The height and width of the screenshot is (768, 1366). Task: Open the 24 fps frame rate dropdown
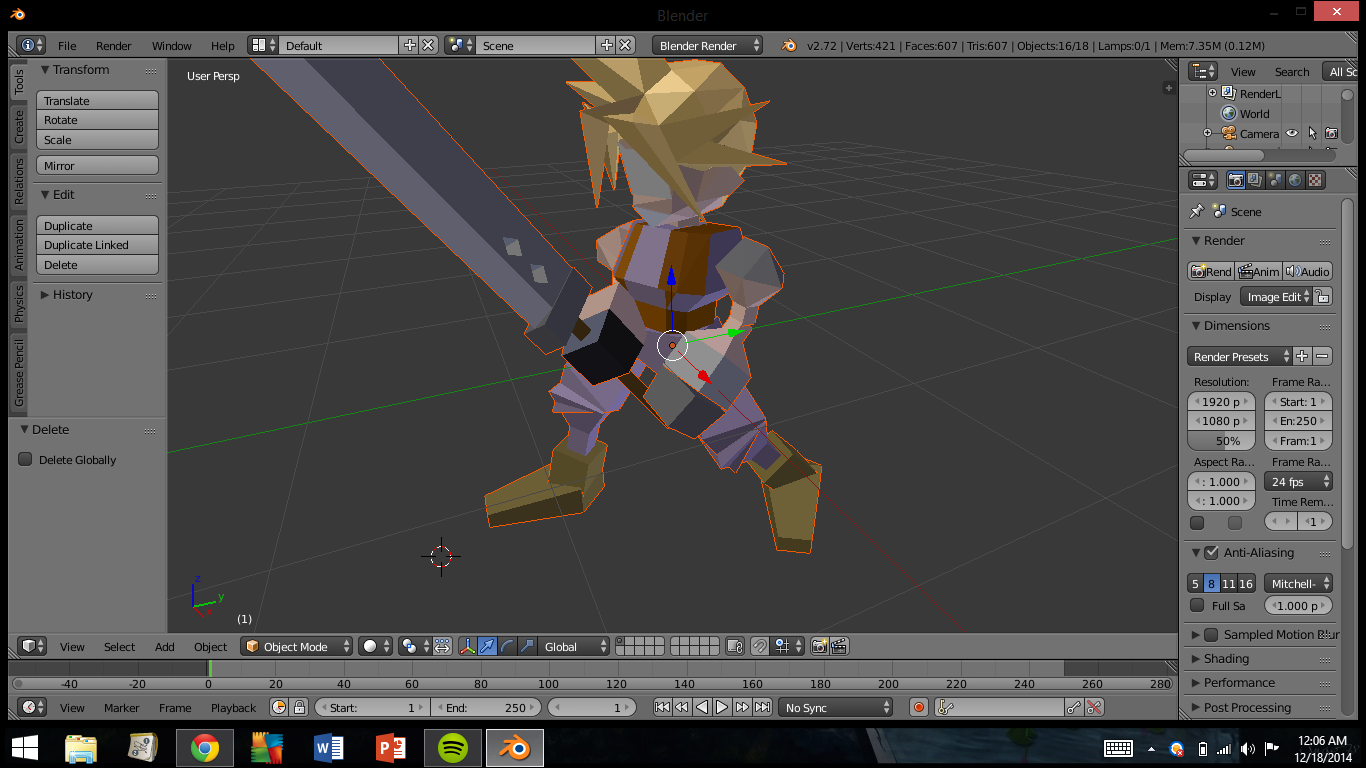point(1298,482)
